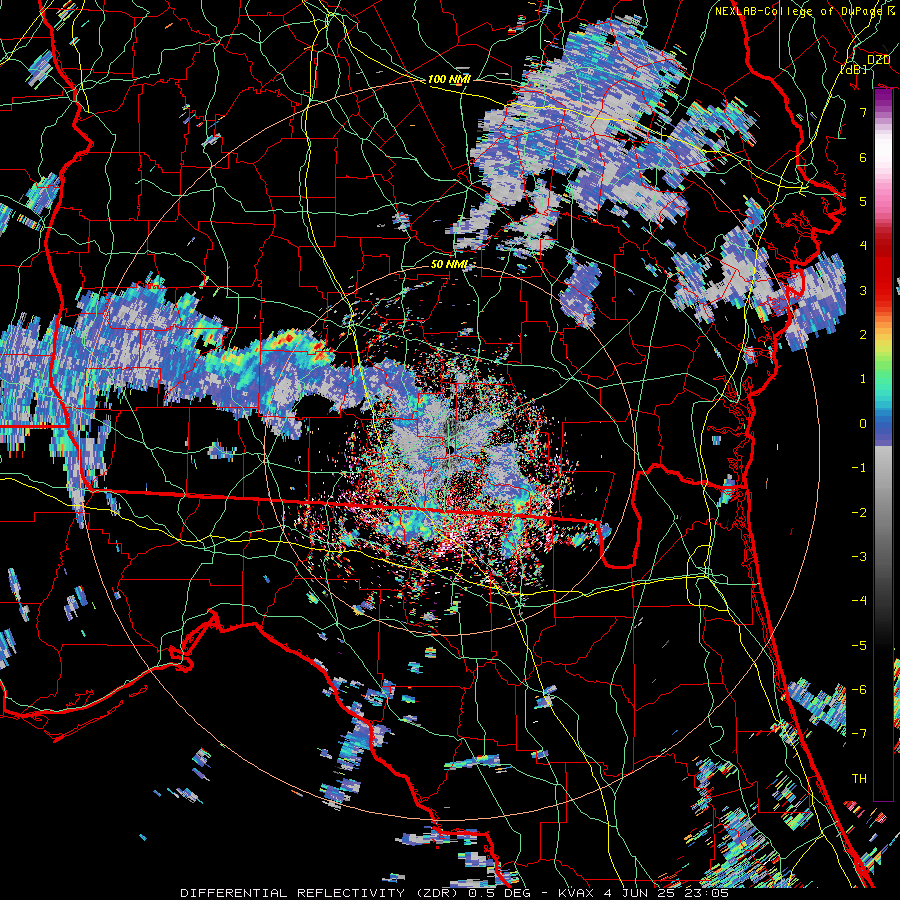Click the -5 value on color scale
Image resolution: width=900 pixels, height=900 pixels.
pyautogui.click(x=859, y=646)
